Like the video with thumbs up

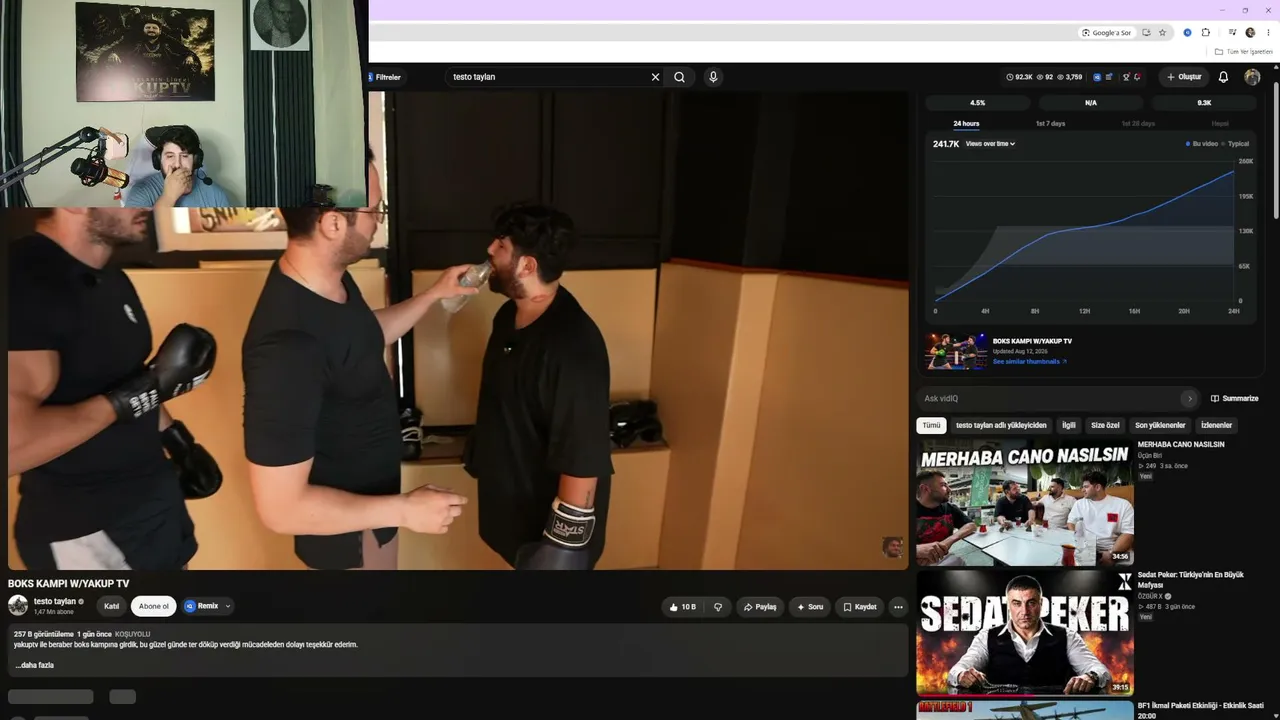[x=684, y=607]
